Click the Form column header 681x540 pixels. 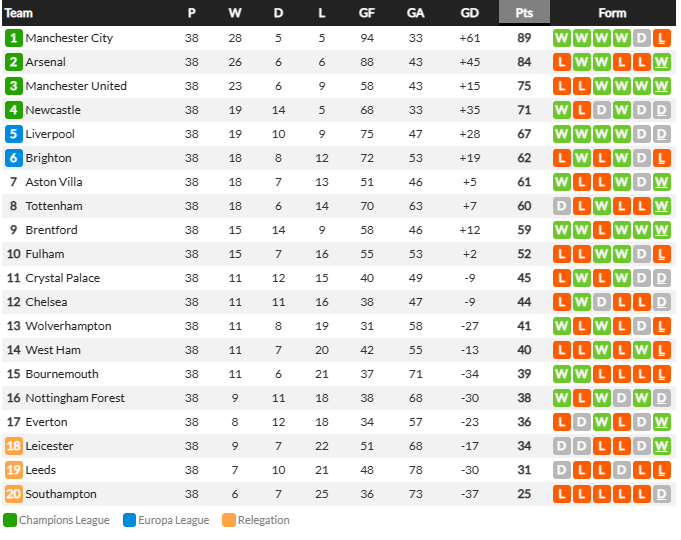pyautogui.click(x=612, y=13)
